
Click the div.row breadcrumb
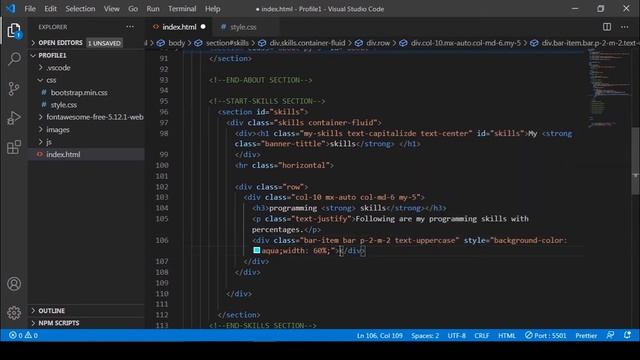pyautogui.click(x=378, y=43)
